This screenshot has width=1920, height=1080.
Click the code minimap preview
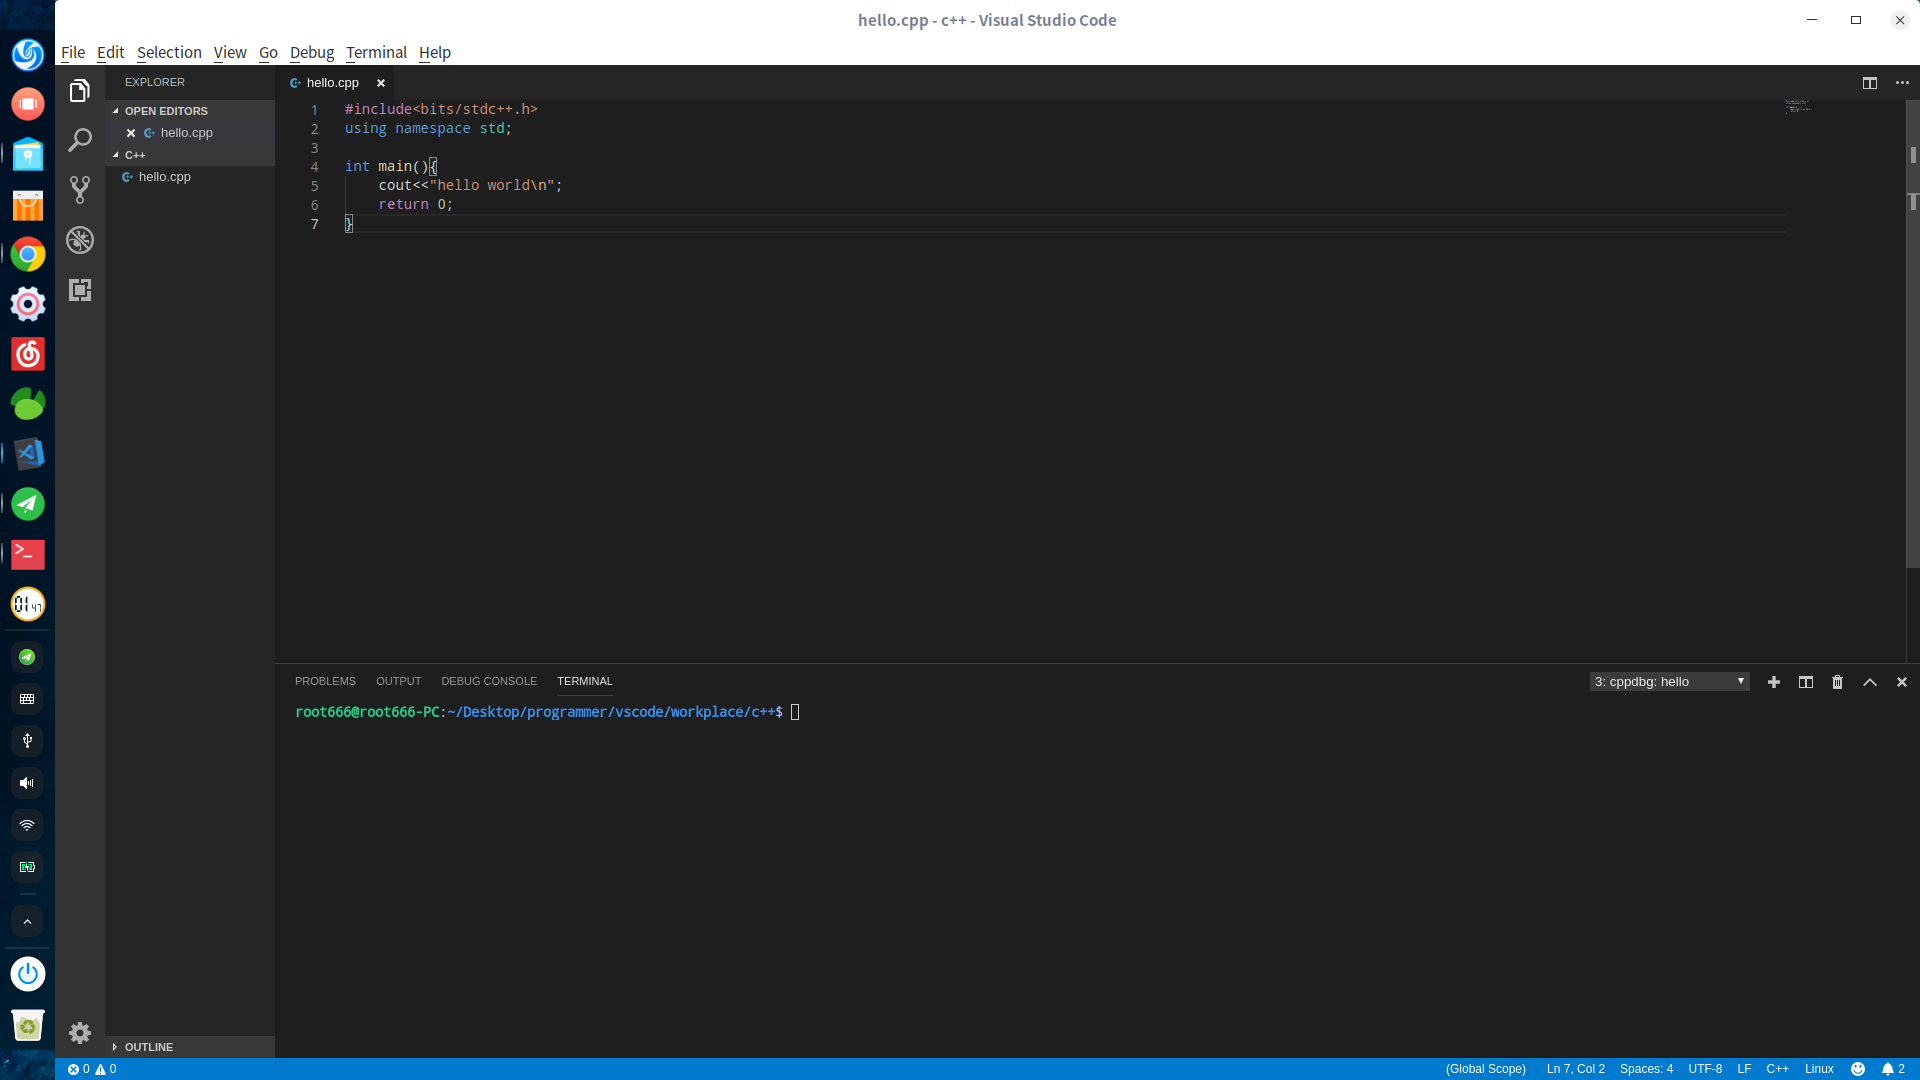click(x=1798, y=105)
